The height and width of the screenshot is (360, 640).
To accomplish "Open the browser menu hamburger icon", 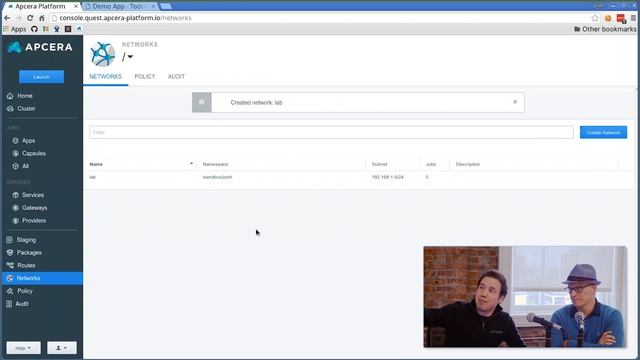I will [x=633, y=18].
